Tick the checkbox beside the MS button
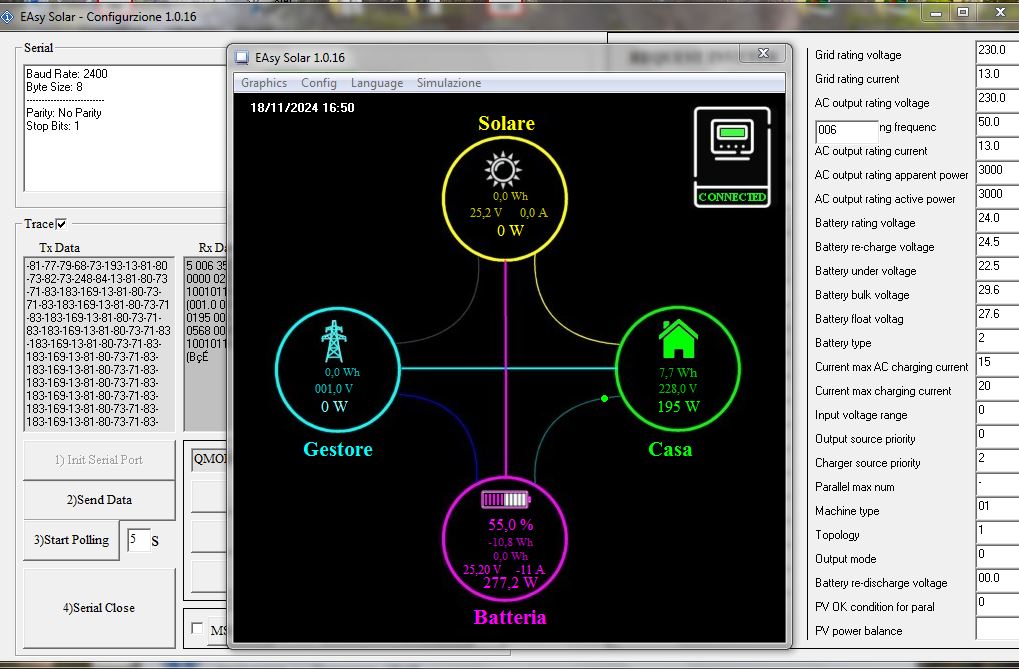The image size is (1019, 669). coord(197,629)
